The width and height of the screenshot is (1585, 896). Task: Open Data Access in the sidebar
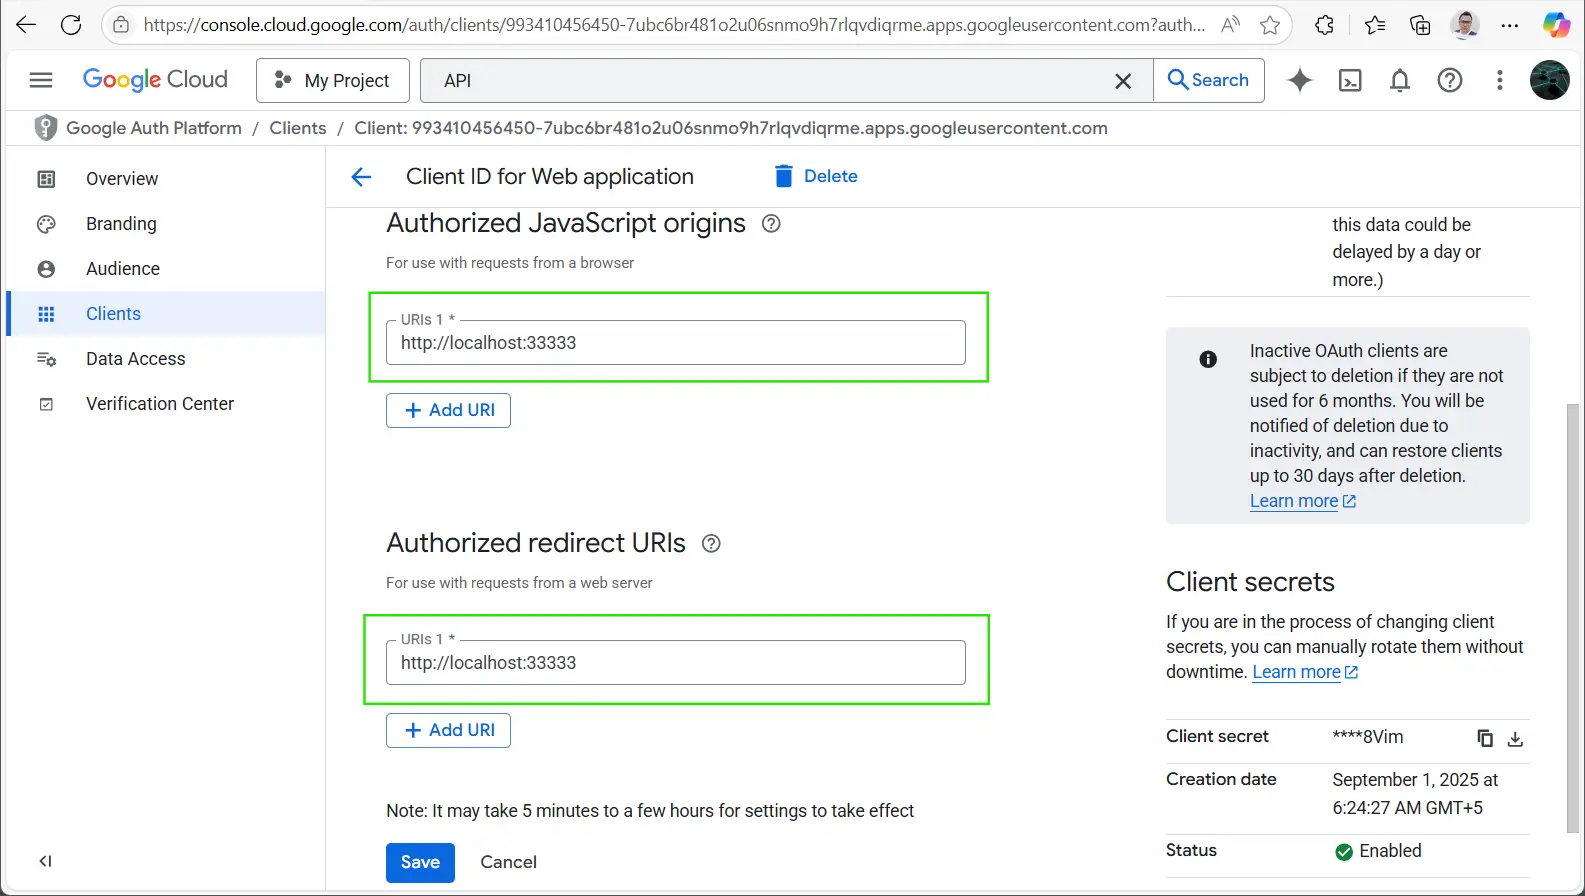(x=135, y=359)
